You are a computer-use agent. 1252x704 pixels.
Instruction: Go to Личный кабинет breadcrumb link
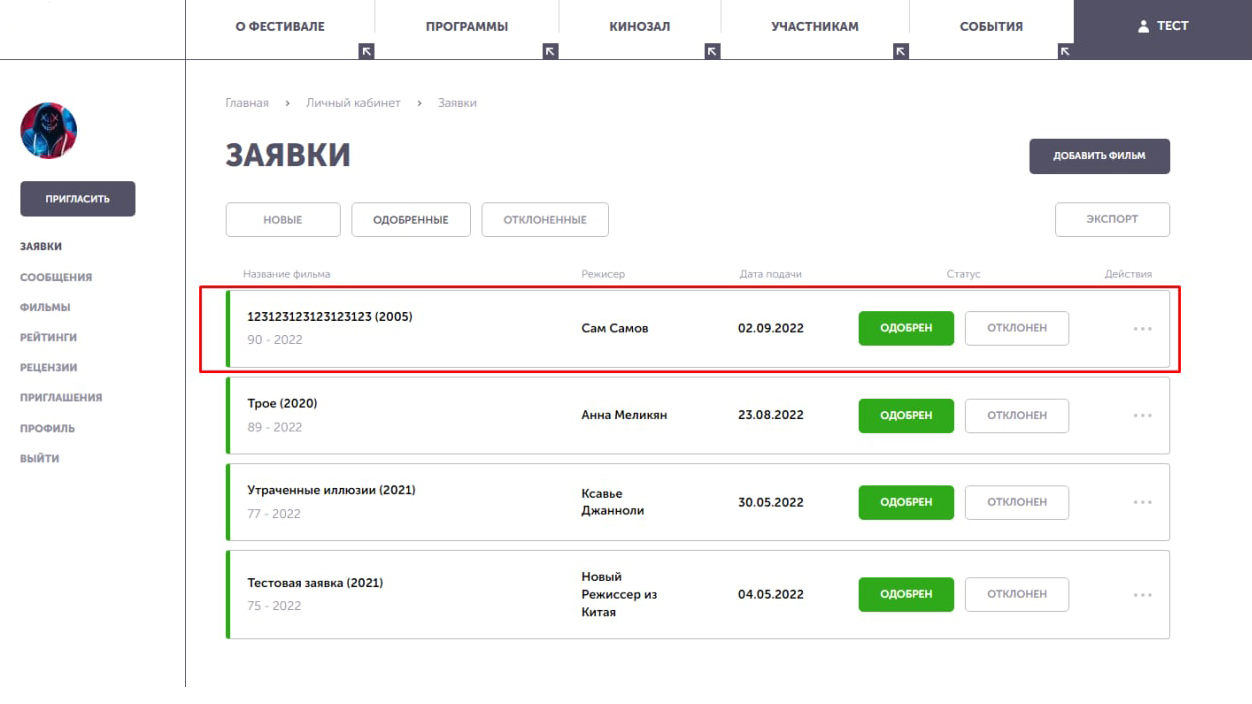click(x=353, y=103)
